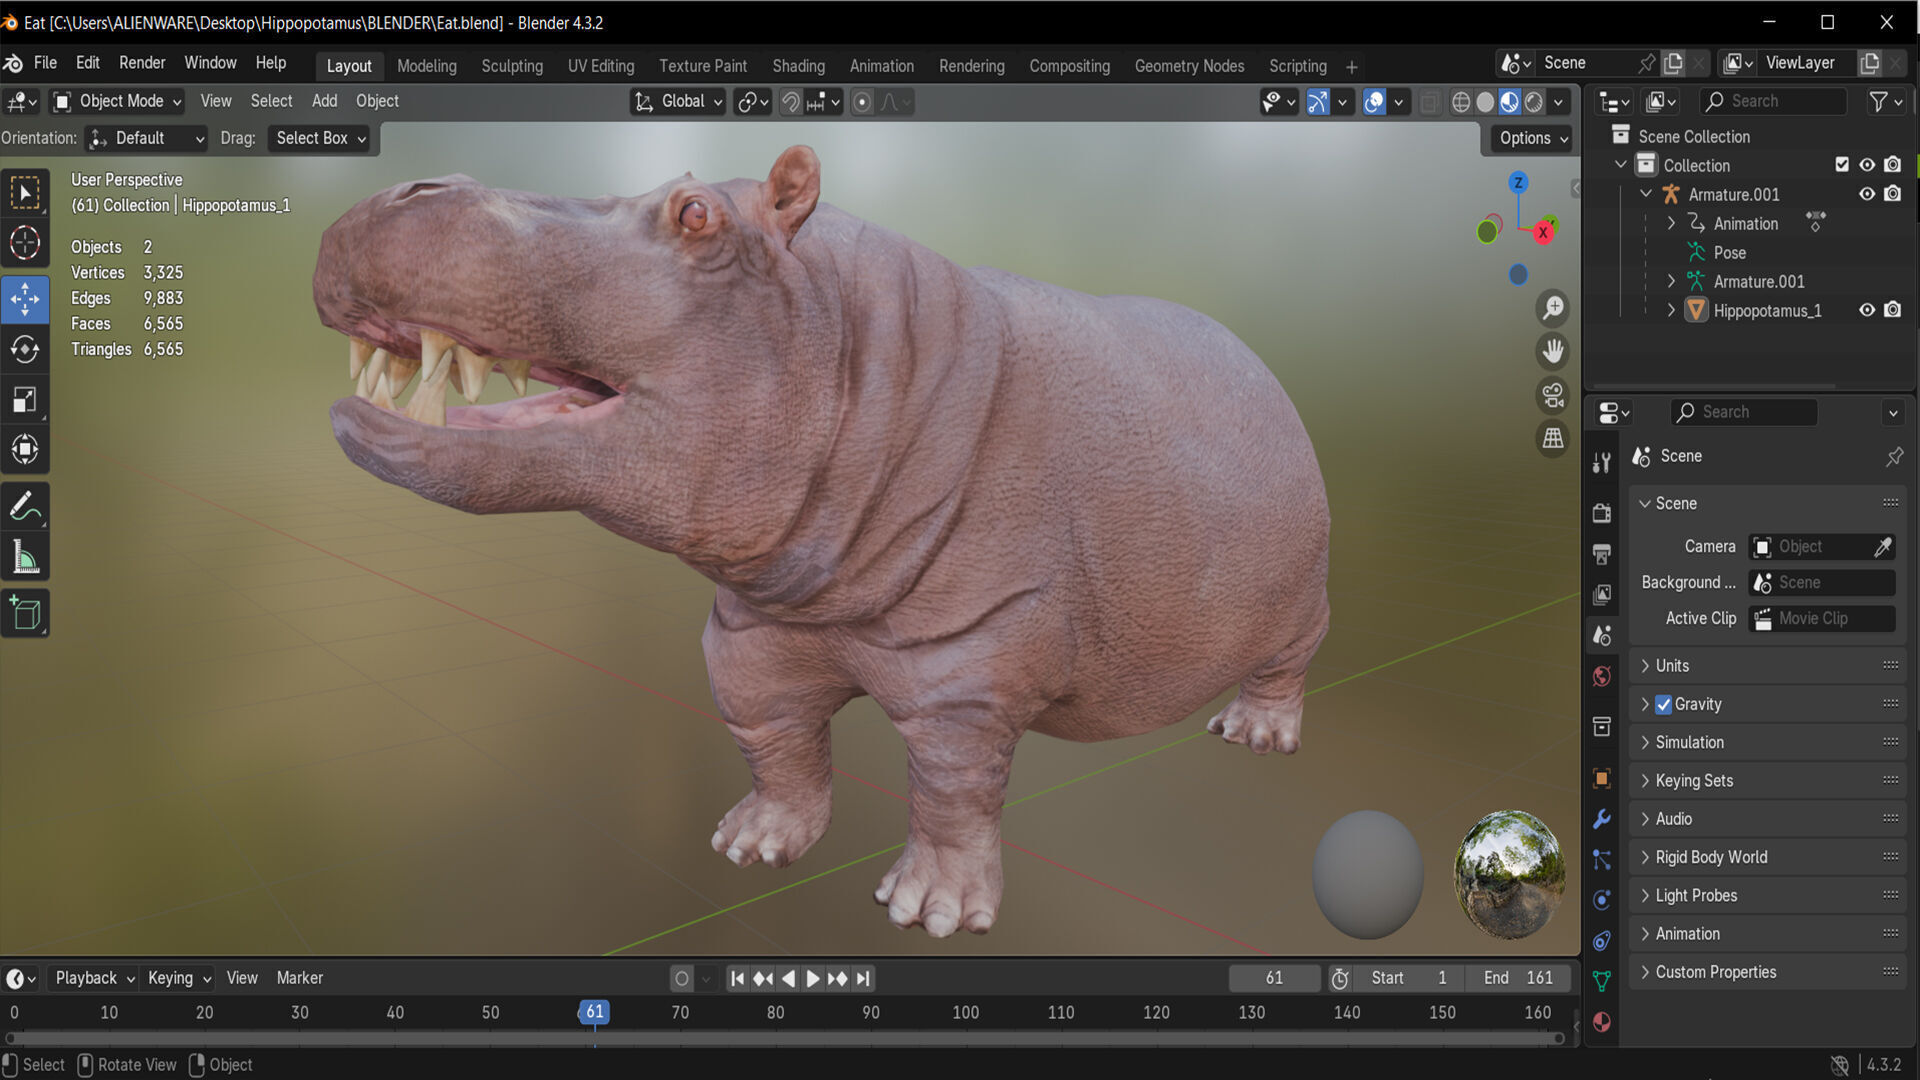Switch to solid viewport shading

pos(1486,101)
